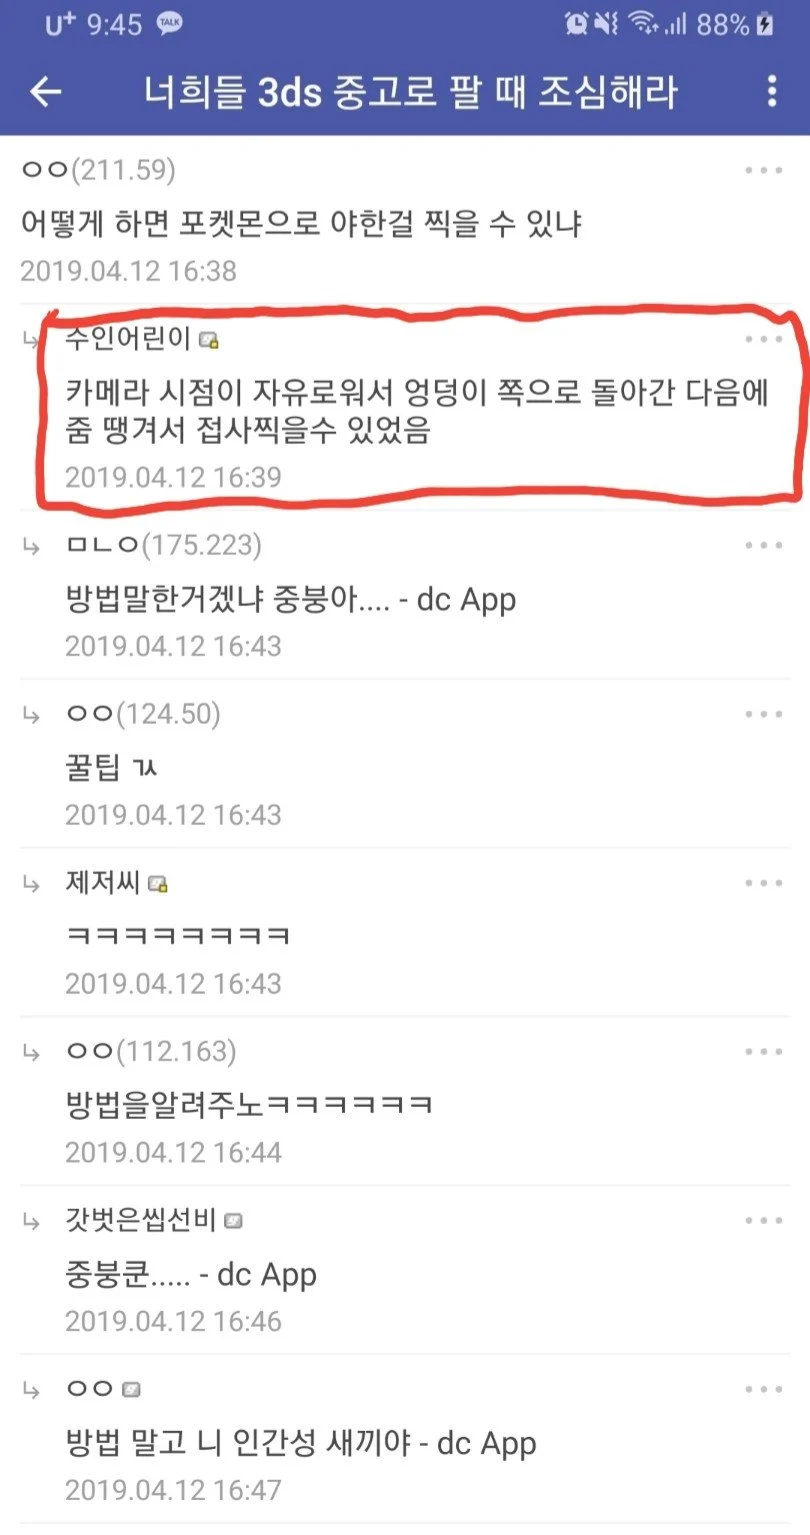Open more options for ㅁㄴㅇ(175.223) reply
Image resolution: width=810 pixels, height=1535 pixels.
pyautogui.click(x=764, y=545)
